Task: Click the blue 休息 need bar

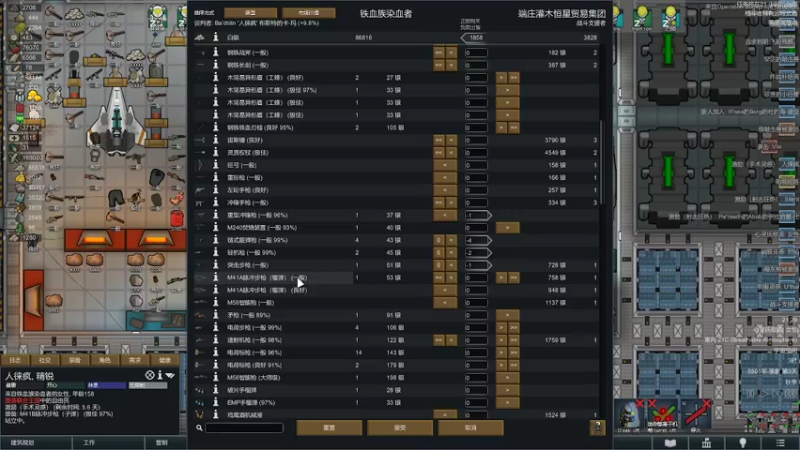Action: click(106, 385)
